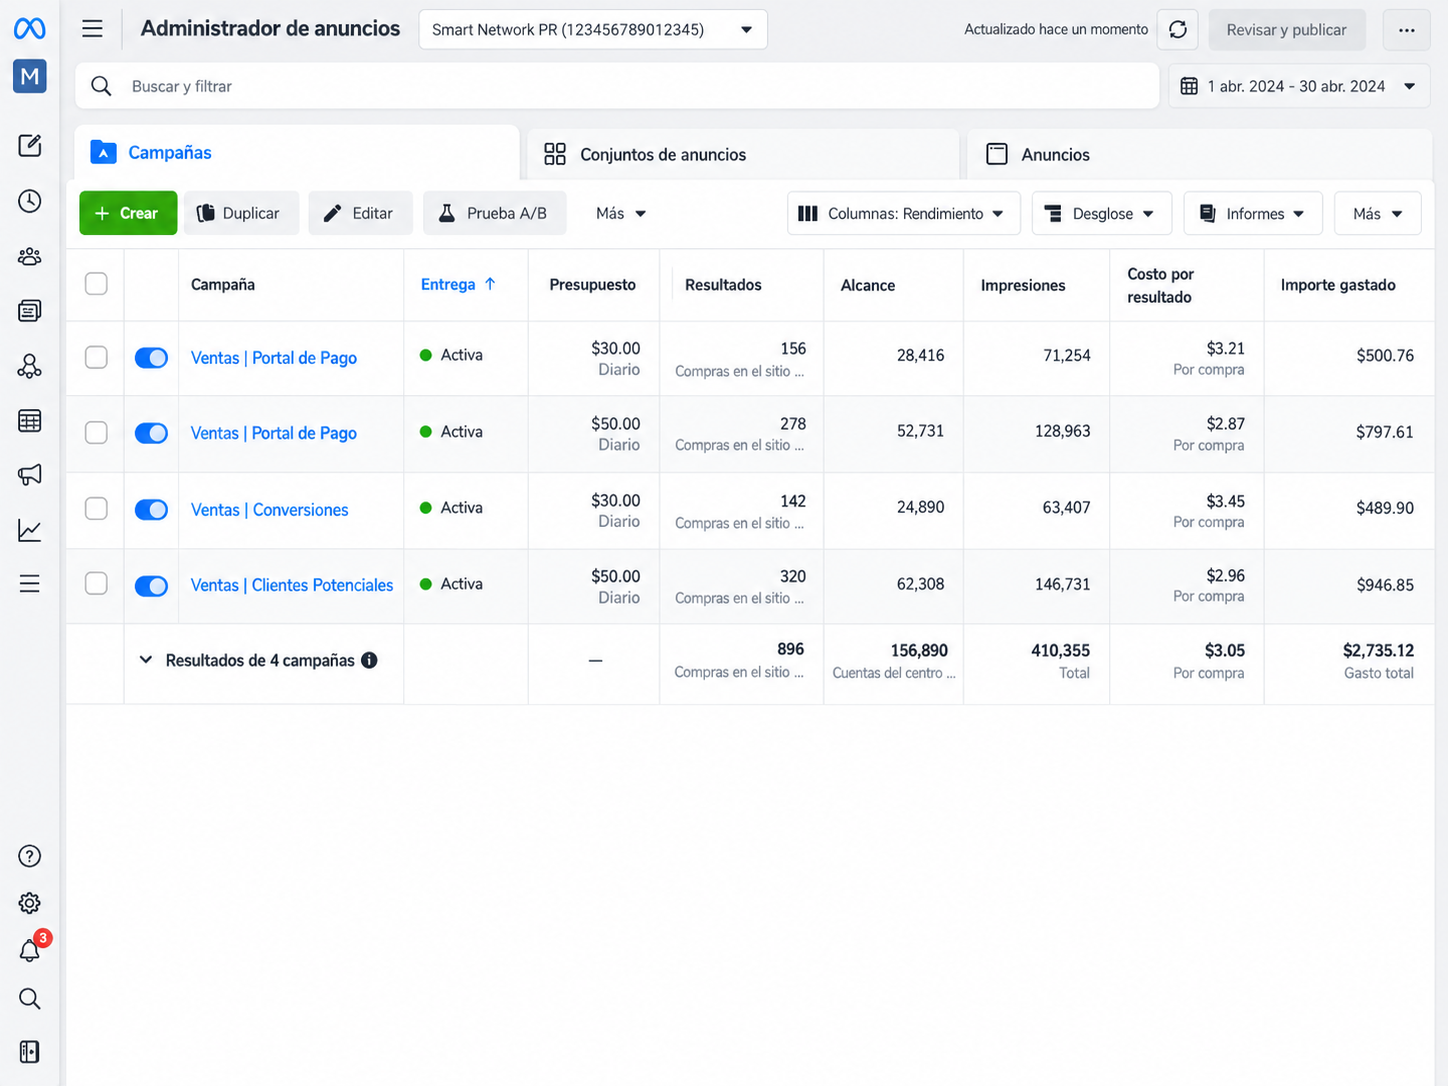The image size is (1448, 1086).
Task: Open the audiences people-group icon
Action: 30,257
